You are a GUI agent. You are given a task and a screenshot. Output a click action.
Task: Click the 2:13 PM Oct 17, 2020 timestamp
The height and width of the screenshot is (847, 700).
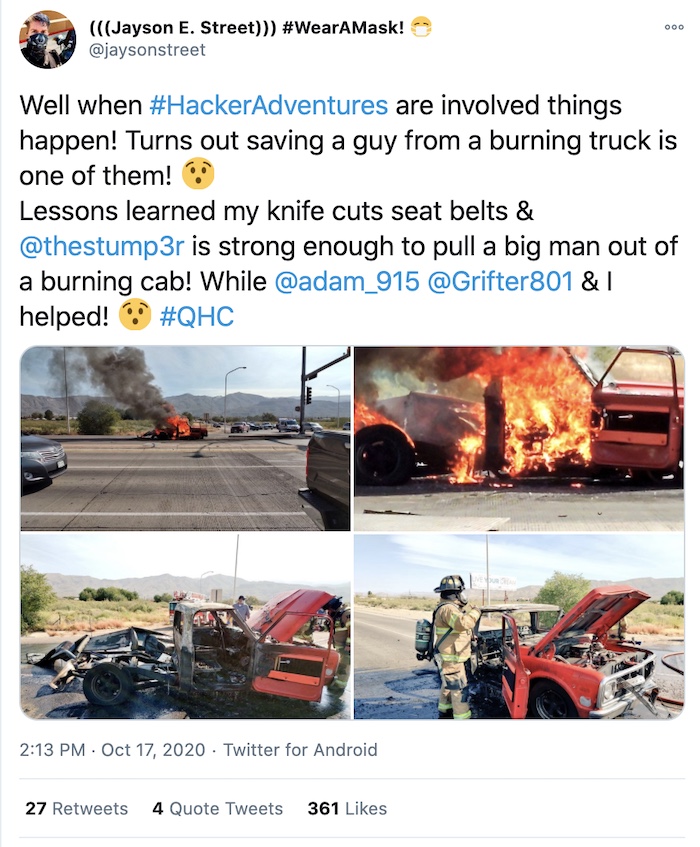click(112, 750)
